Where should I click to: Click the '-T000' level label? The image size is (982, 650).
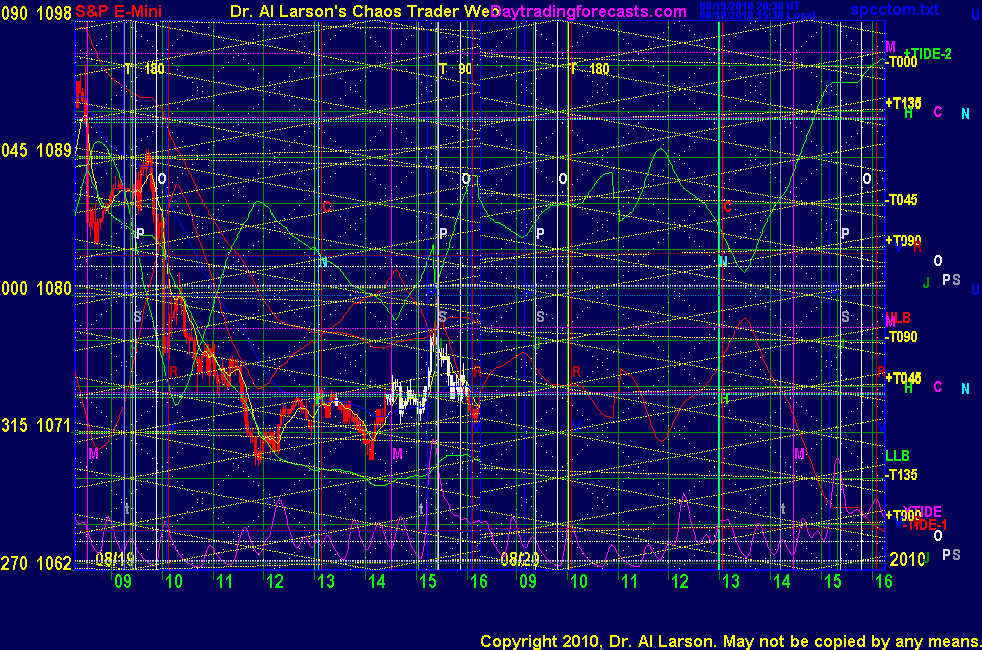click(x=901, y=61)
